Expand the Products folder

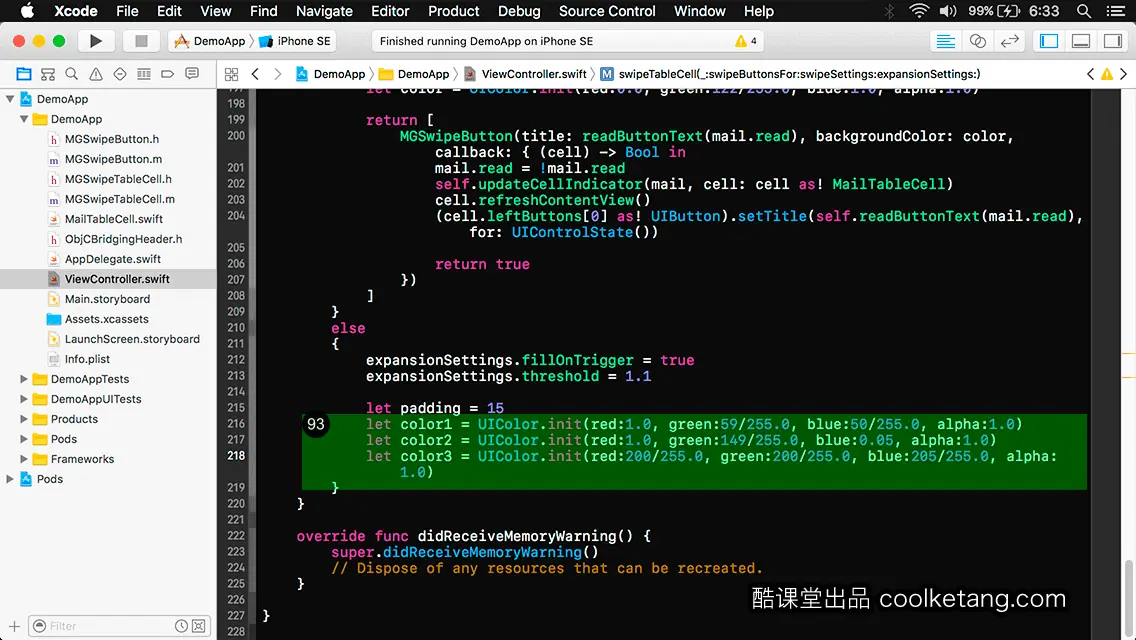pyautogui.click(x=24, y=419)
